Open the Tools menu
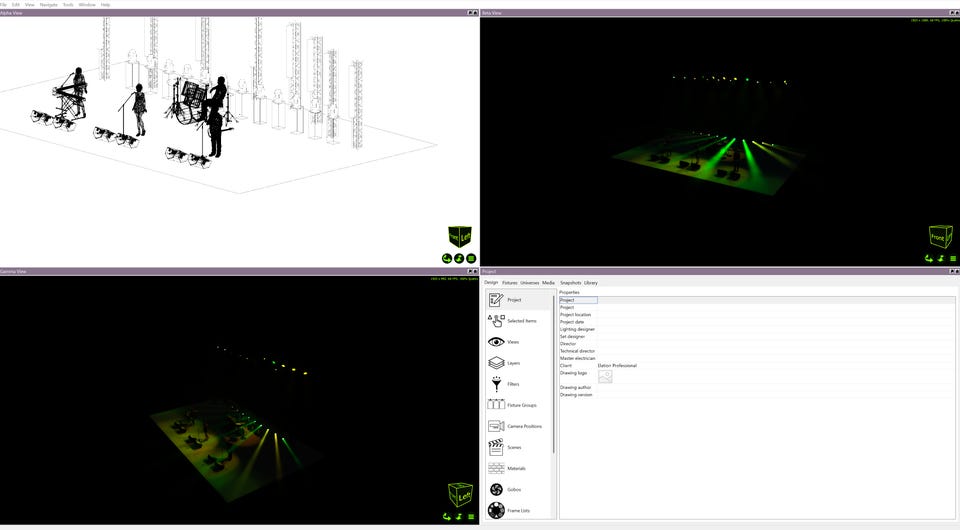 click(68, 4)
